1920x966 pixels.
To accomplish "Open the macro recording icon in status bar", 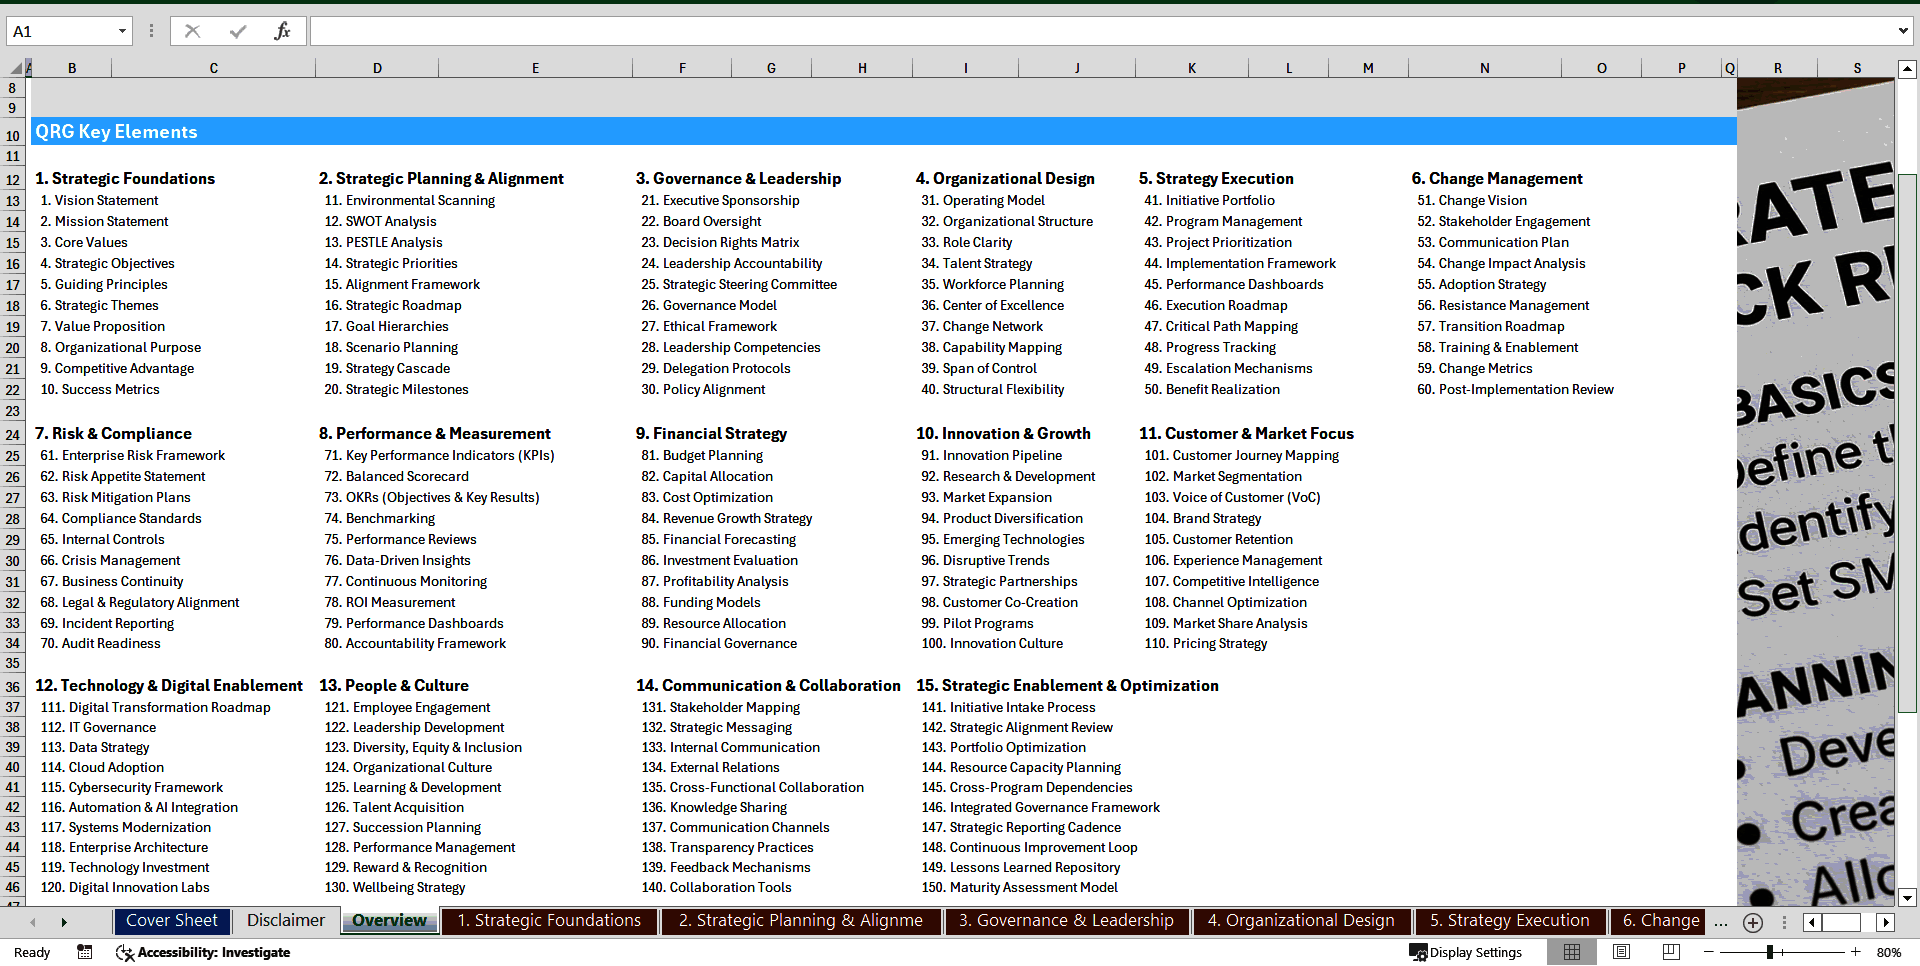I will coord(84,952).
